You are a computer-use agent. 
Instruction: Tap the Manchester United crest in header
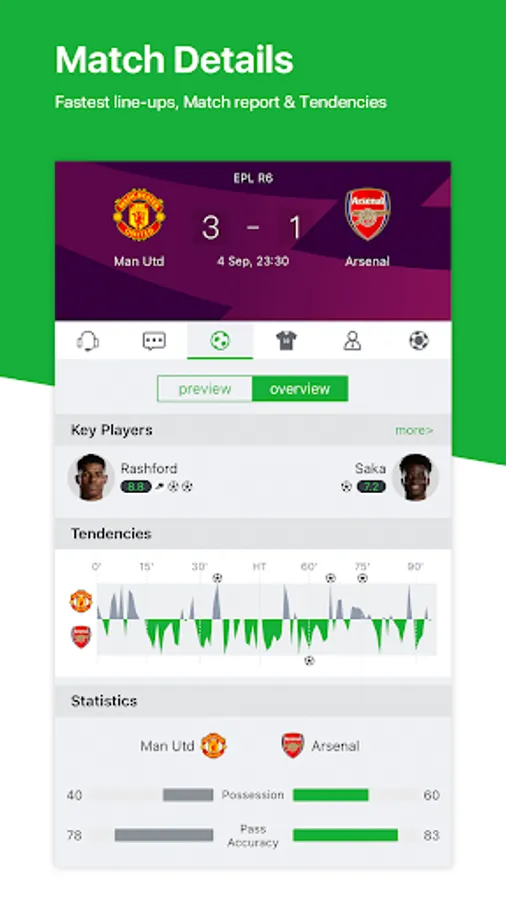coord(139,215)
